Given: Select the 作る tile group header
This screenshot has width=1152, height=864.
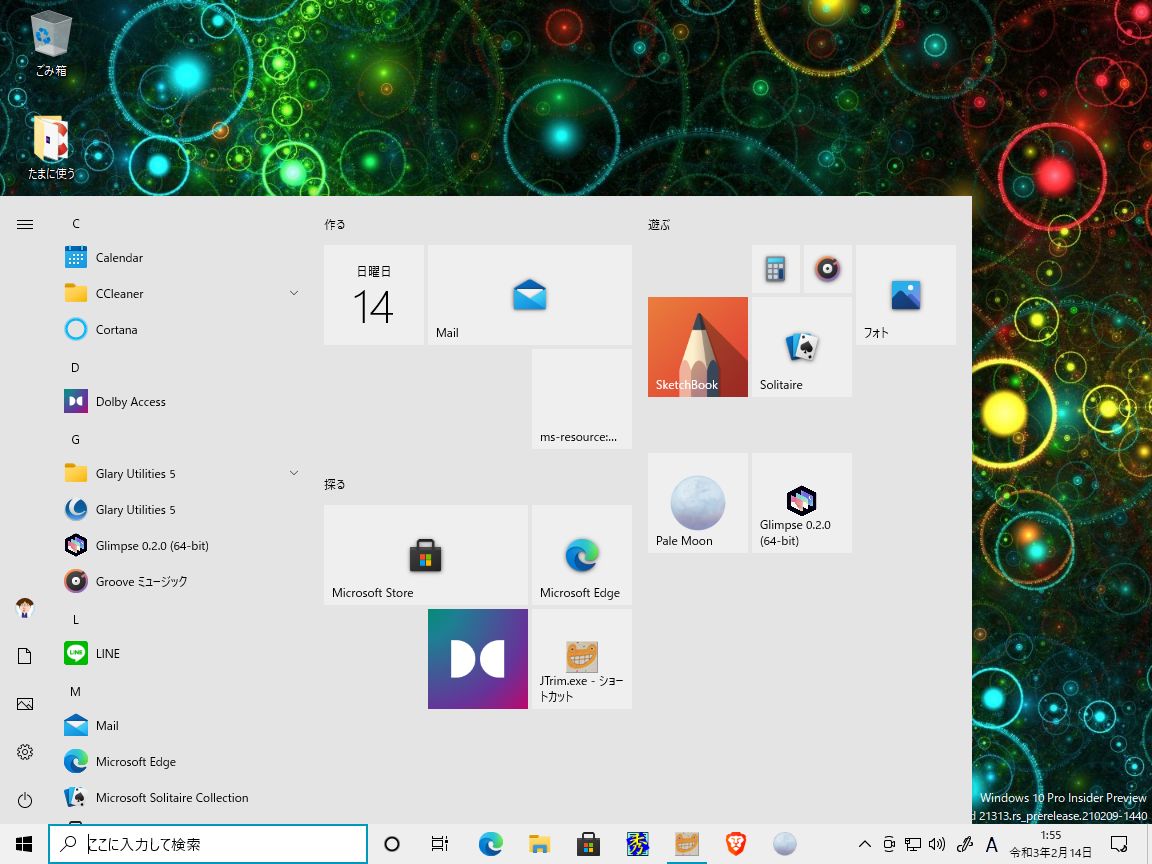Looking at the screenshot, I should (335, 224).
